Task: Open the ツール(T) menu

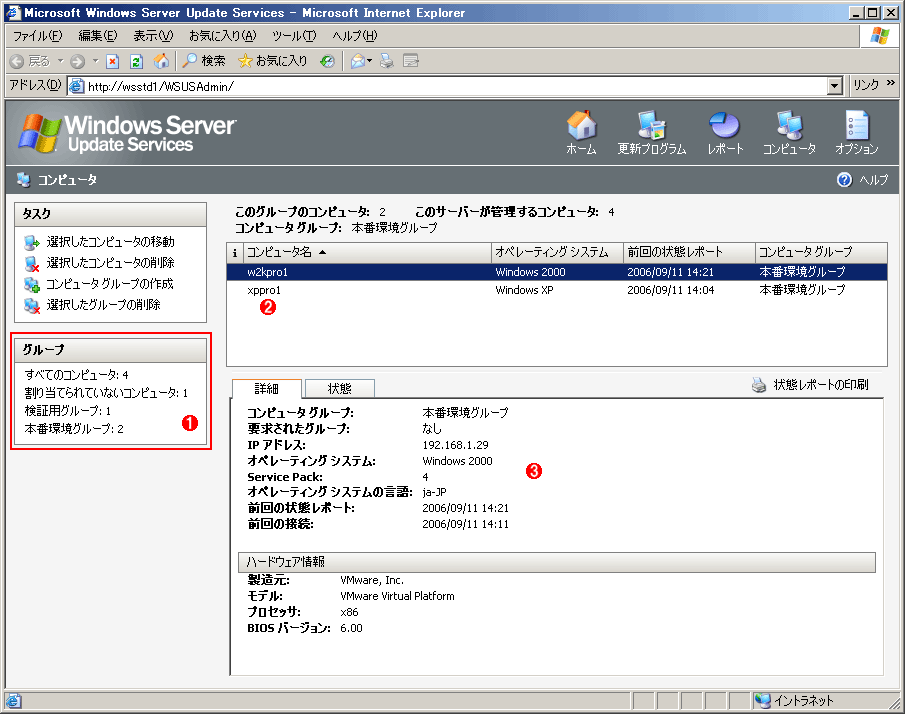Action: click(294, 36)
